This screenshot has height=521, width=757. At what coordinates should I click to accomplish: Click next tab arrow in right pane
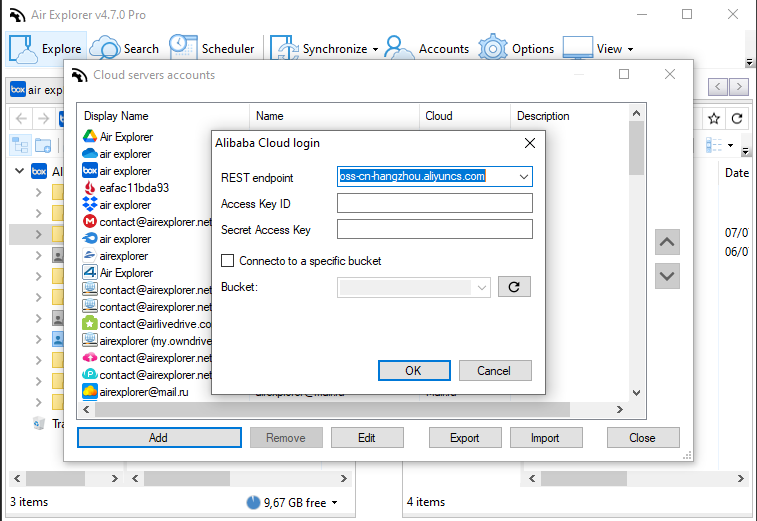tap(739, 87)
